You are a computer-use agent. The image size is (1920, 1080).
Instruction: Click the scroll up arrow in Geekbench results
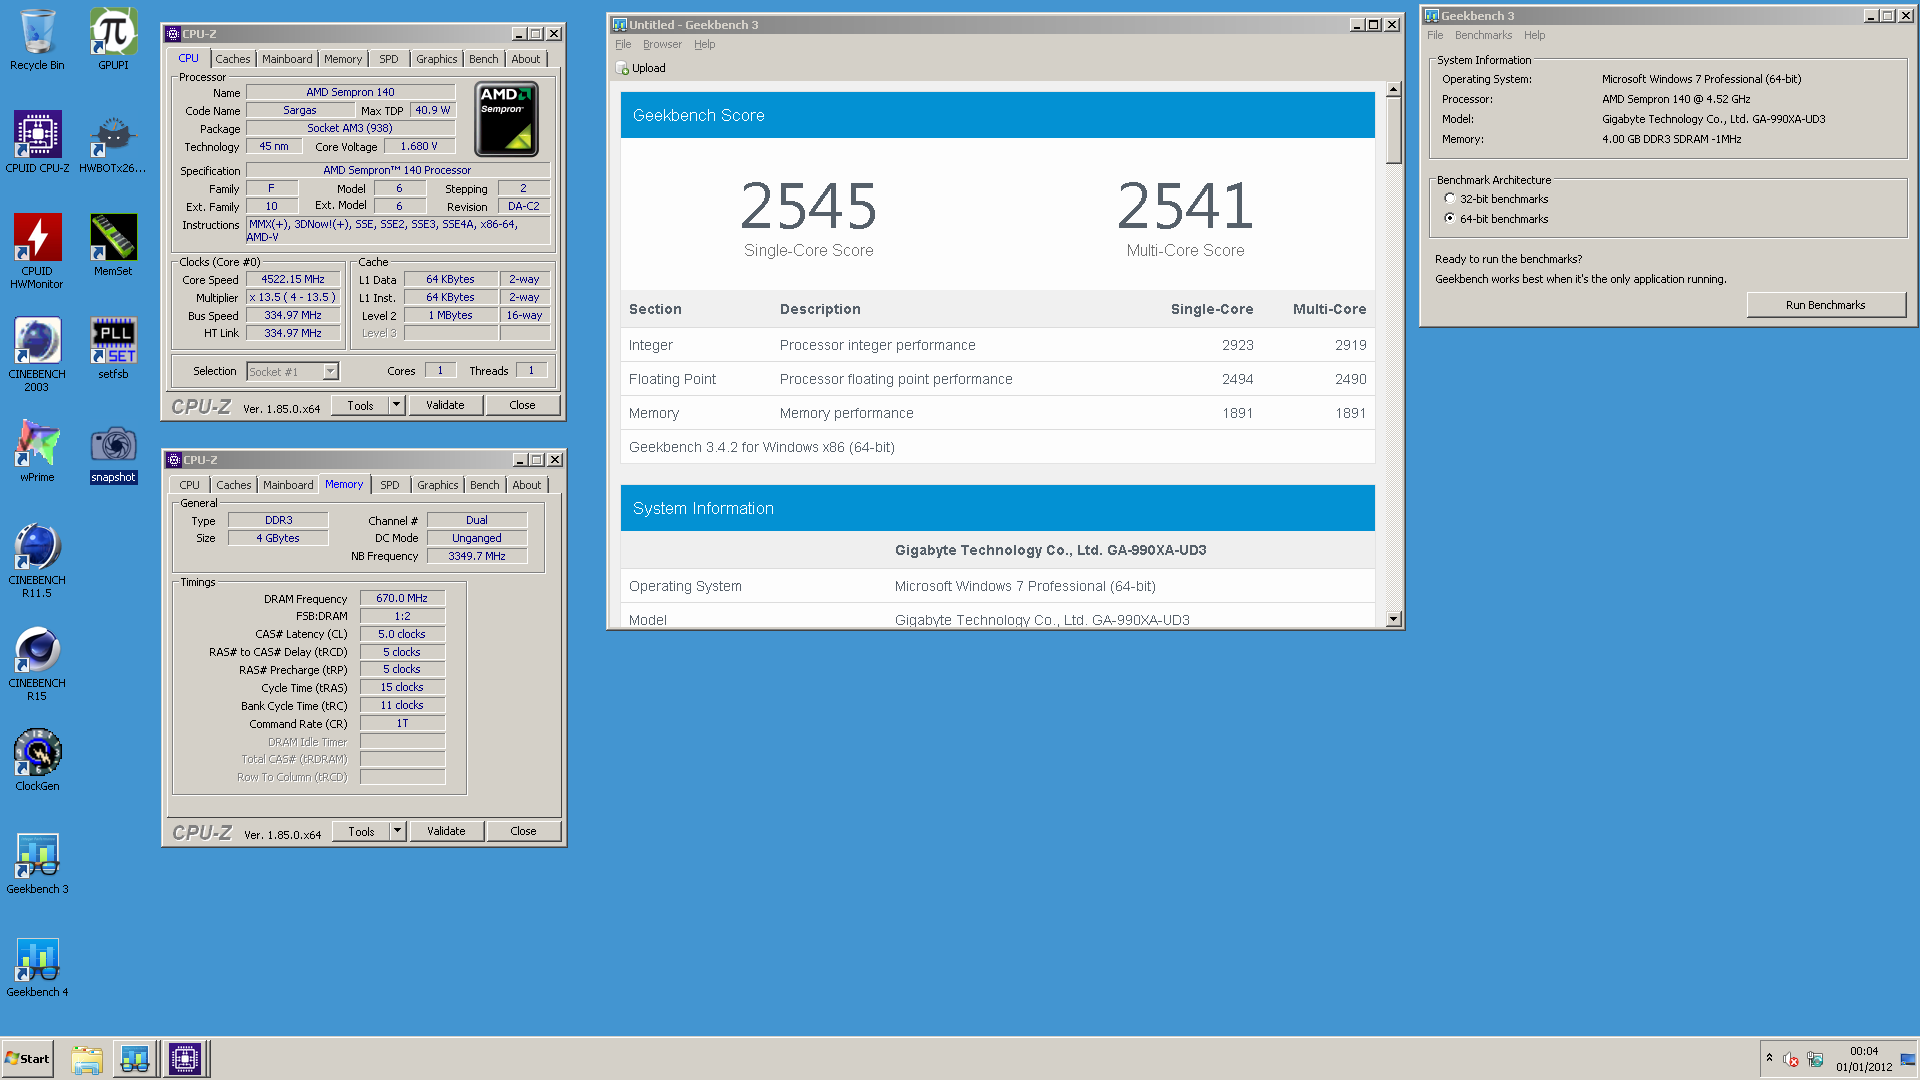click(1393, 89)
